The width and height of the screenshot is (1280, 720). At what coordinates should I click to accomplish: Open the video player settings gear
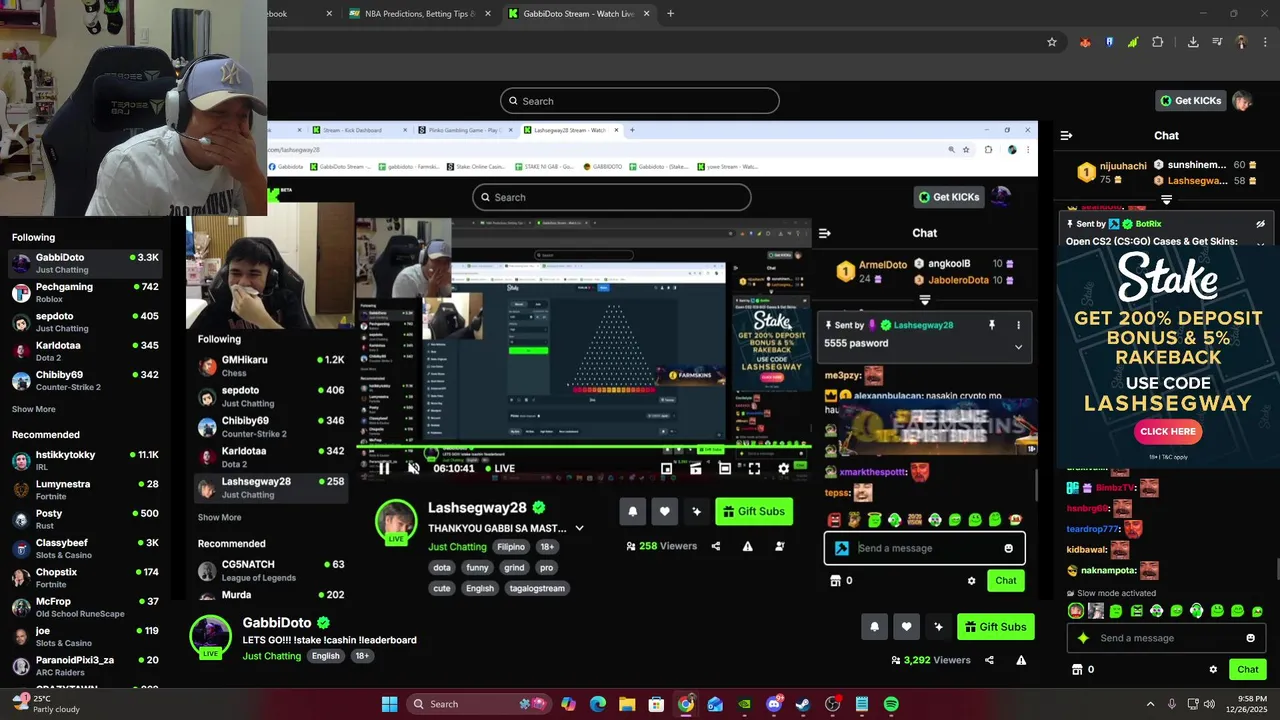[x=784, y=468]
